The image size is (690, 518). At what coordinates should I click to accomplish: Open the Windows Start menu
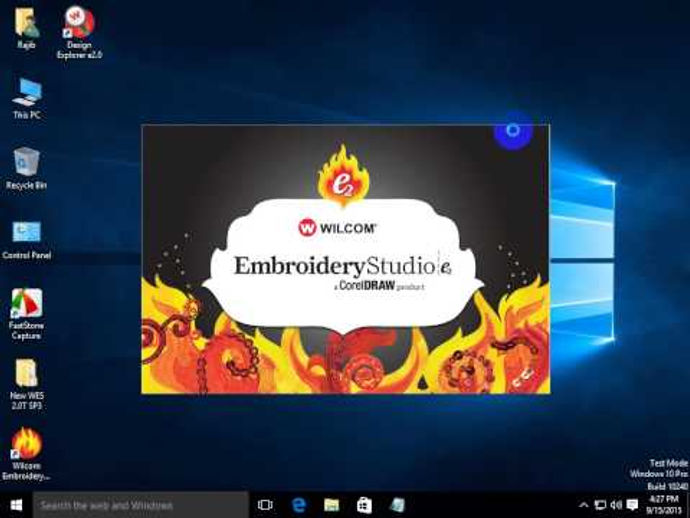[x=16, y=505]
